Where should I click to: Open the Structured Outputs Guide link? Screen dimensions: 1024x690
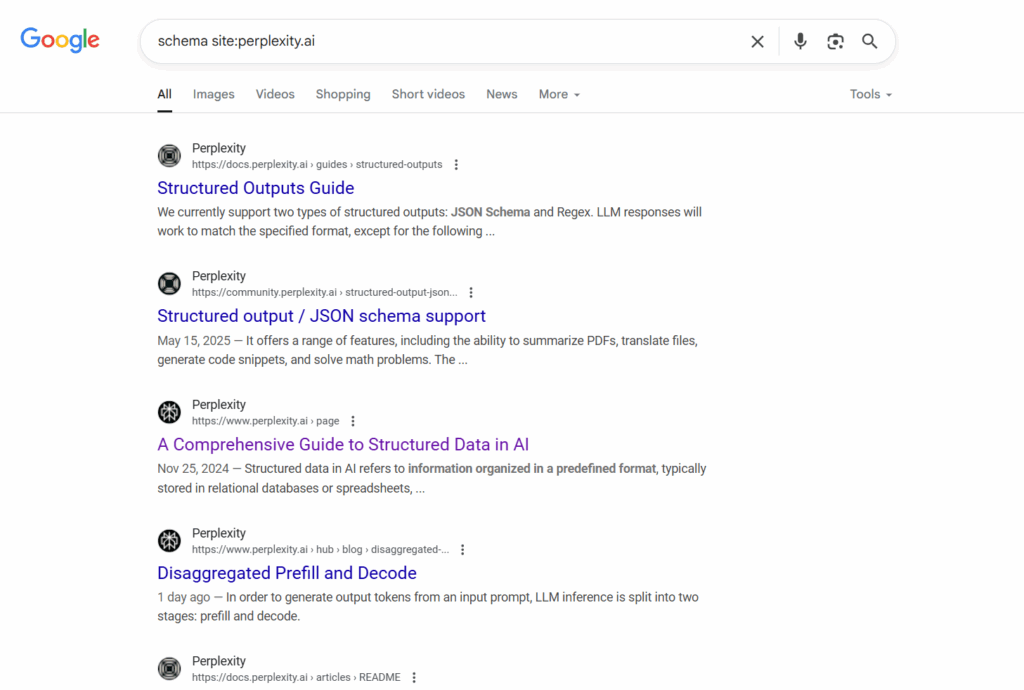(256, 188)
